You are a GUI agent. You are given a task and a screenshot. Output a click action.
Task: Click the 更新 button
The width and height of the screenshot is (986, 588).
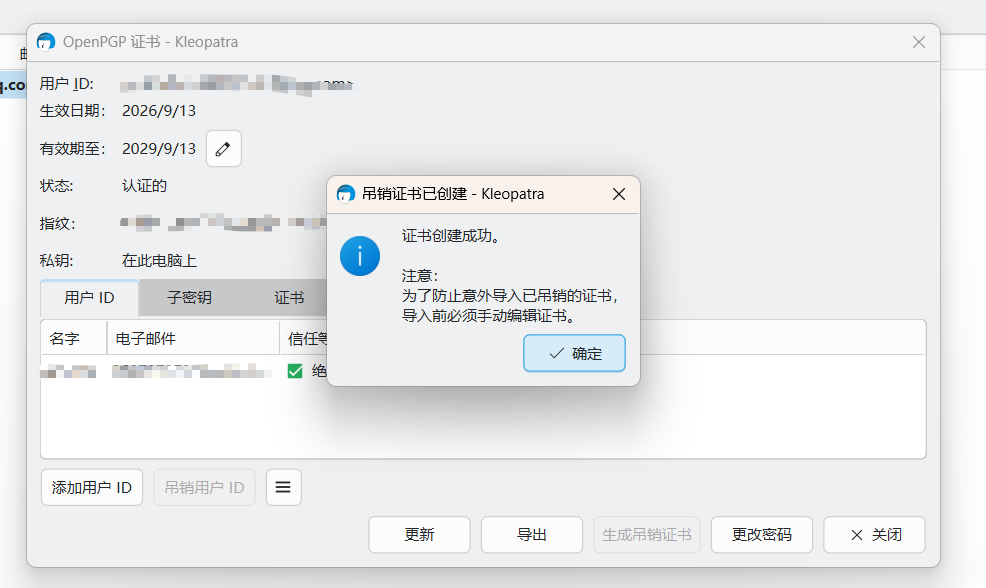(419, 535)
